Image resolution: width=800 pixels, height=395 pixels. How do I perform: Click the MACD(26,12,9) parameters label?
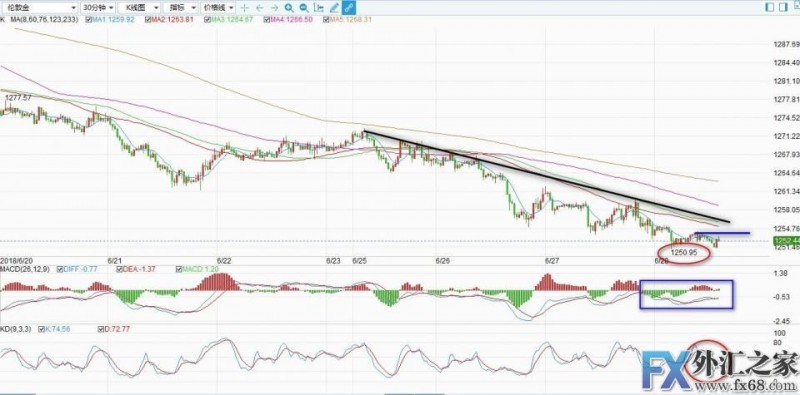pyautogui.click(x=25, y=269)
